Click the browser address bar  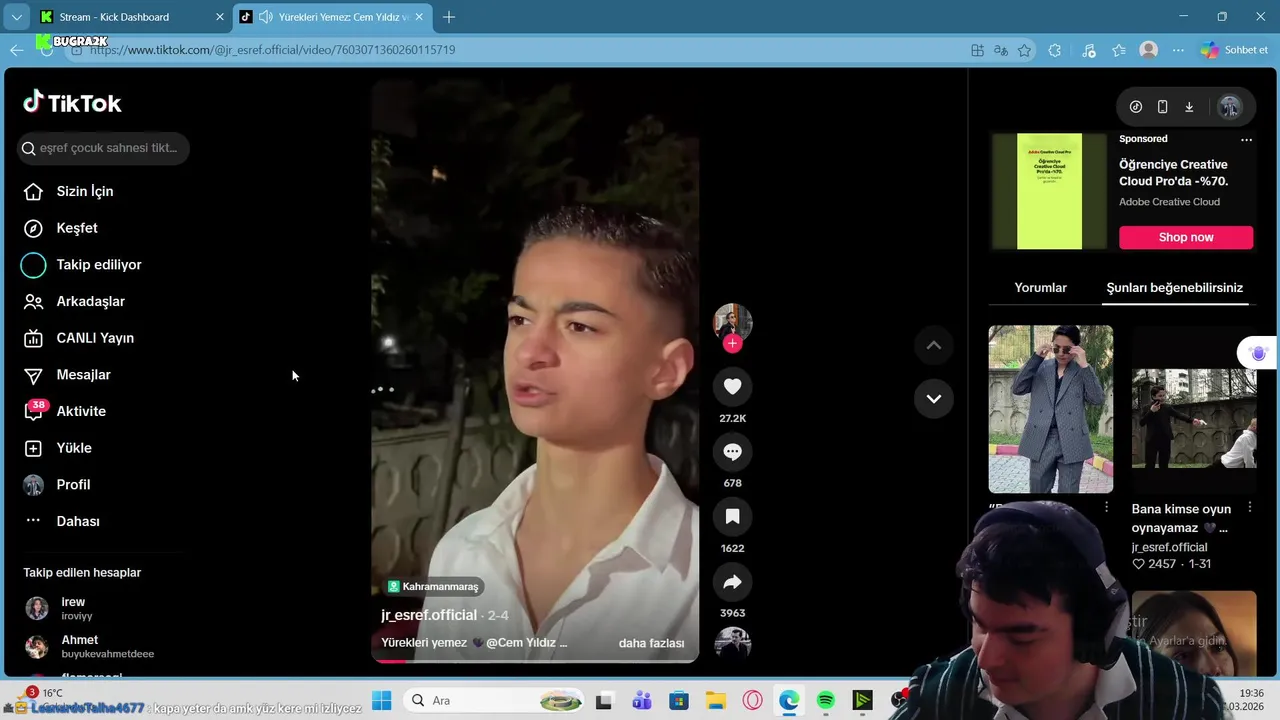coord(520,50)
